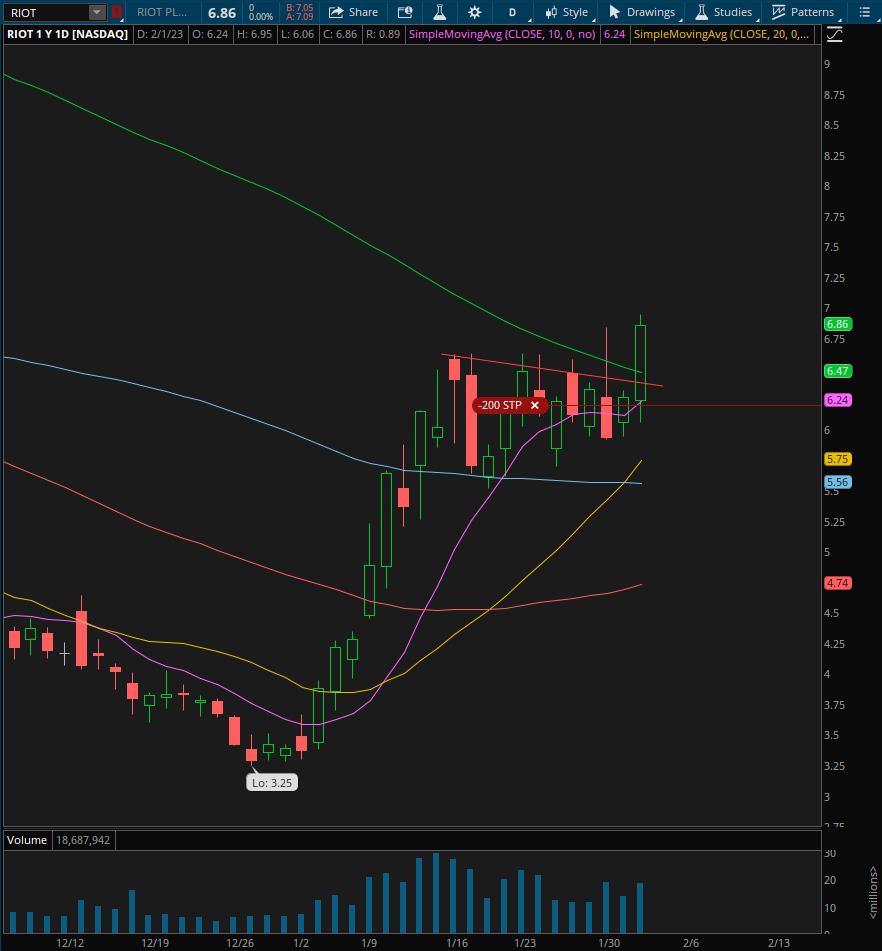The image size is (882, 951).
Task: Click the blue 5.56 moving average bubble
Action: coord(838,482)
